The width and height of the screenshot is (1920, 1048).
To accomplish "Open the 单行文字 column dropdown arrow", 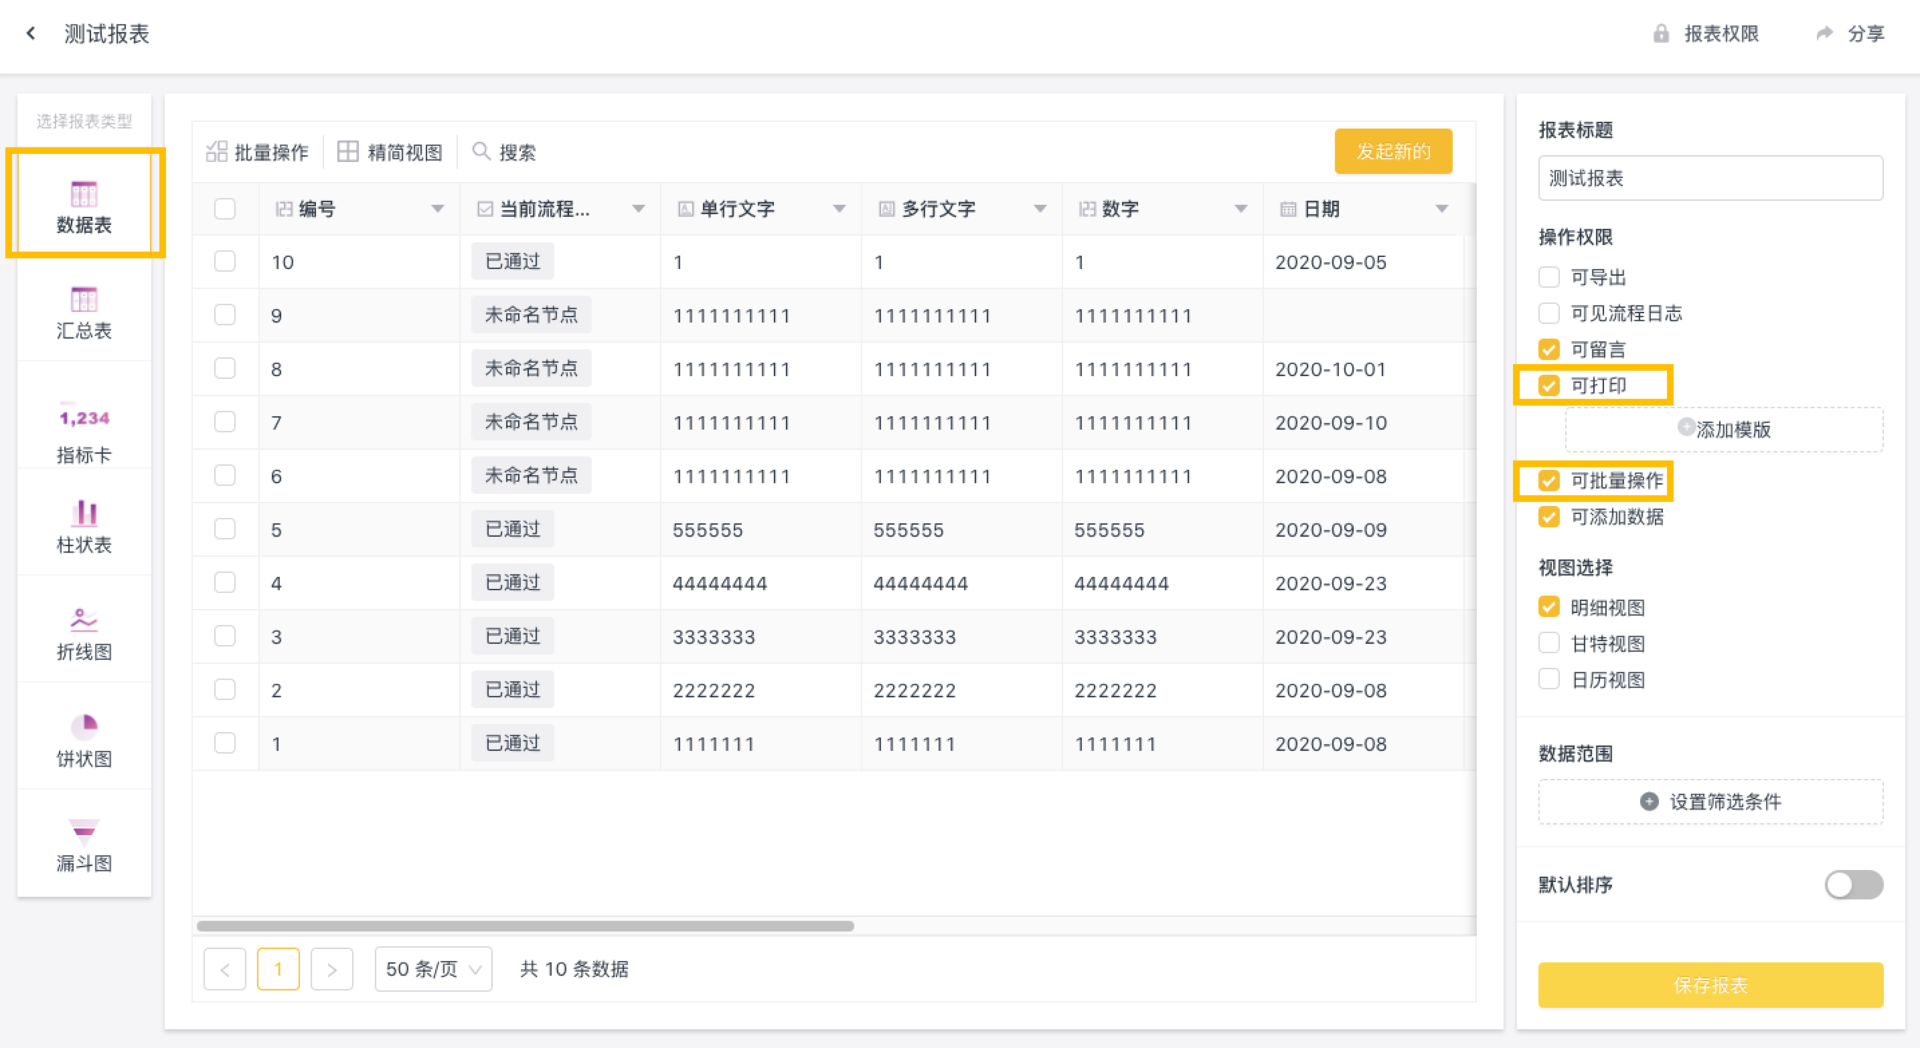I will click(839, 209).
